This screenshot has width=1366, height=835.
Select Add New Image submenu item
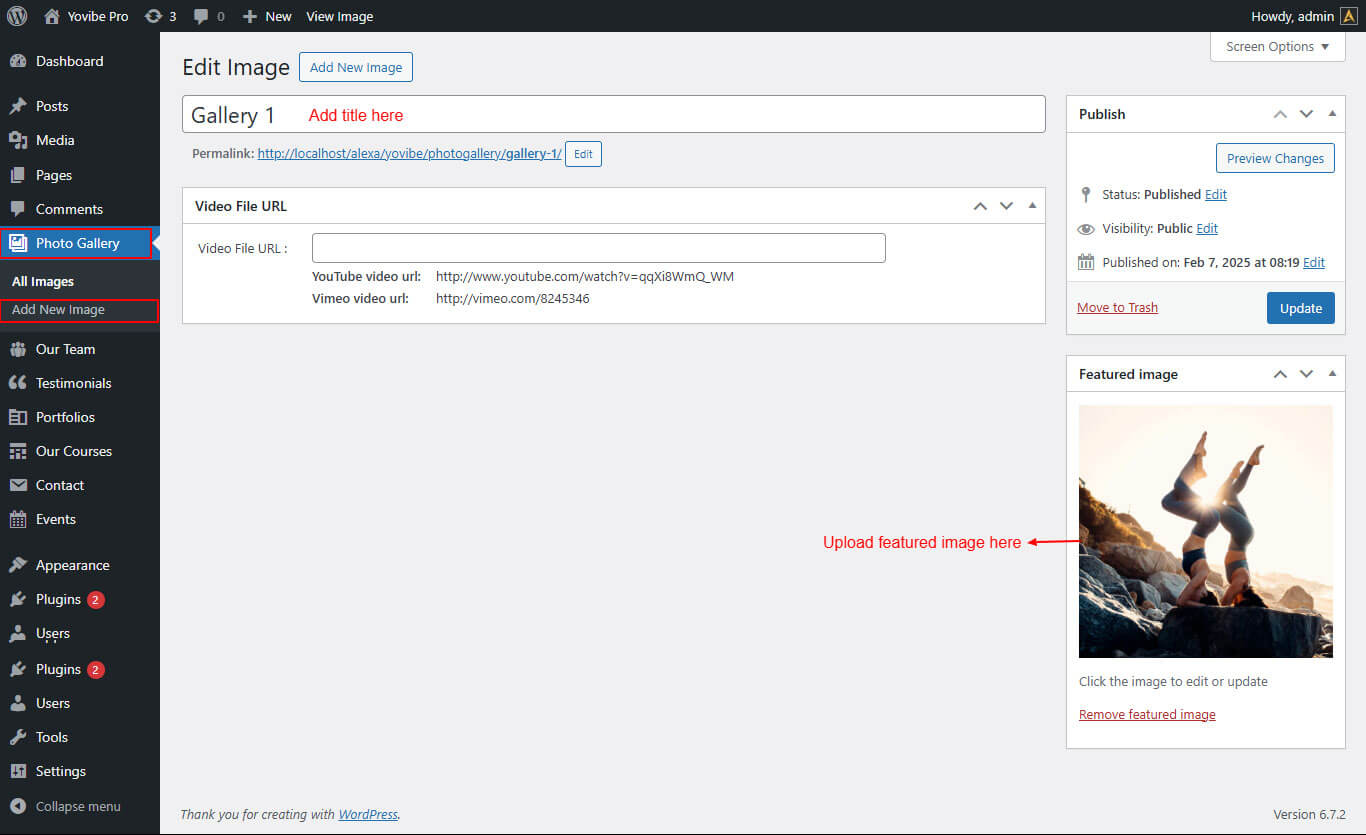(x=58, y=310)
